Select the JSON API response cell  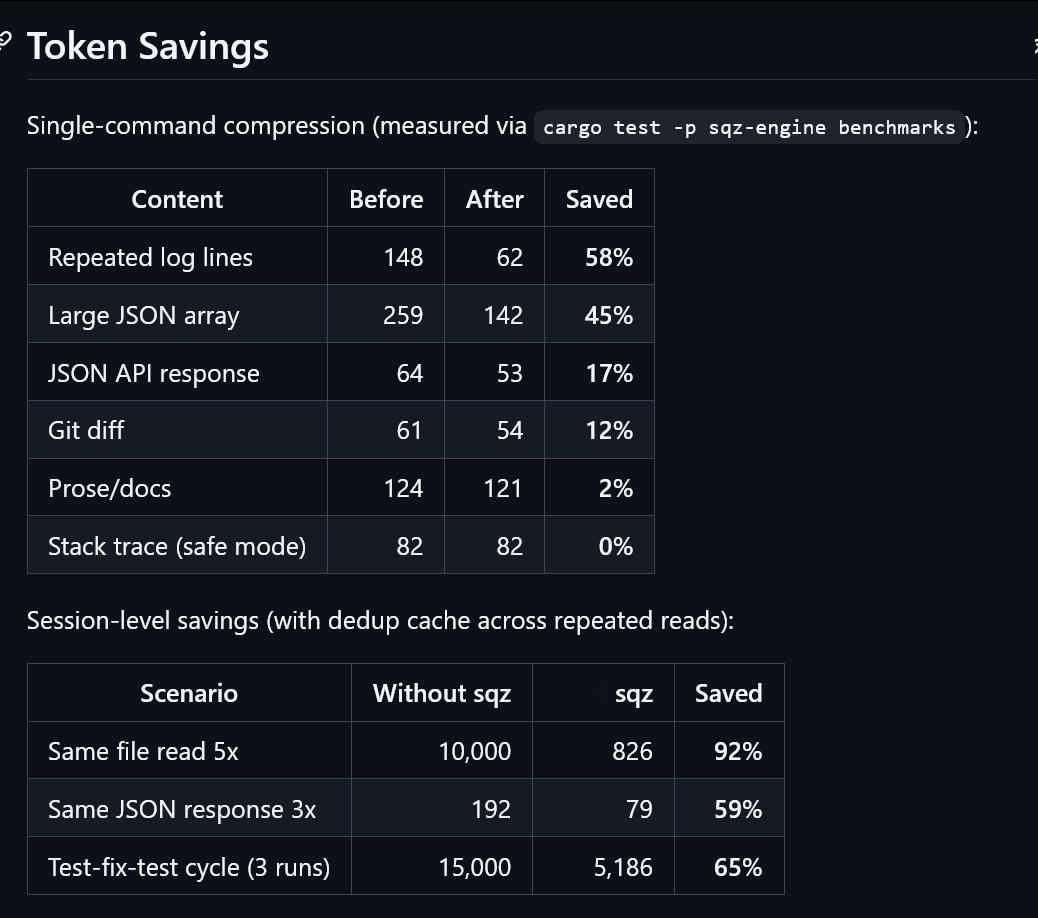[x=153, y=373]
